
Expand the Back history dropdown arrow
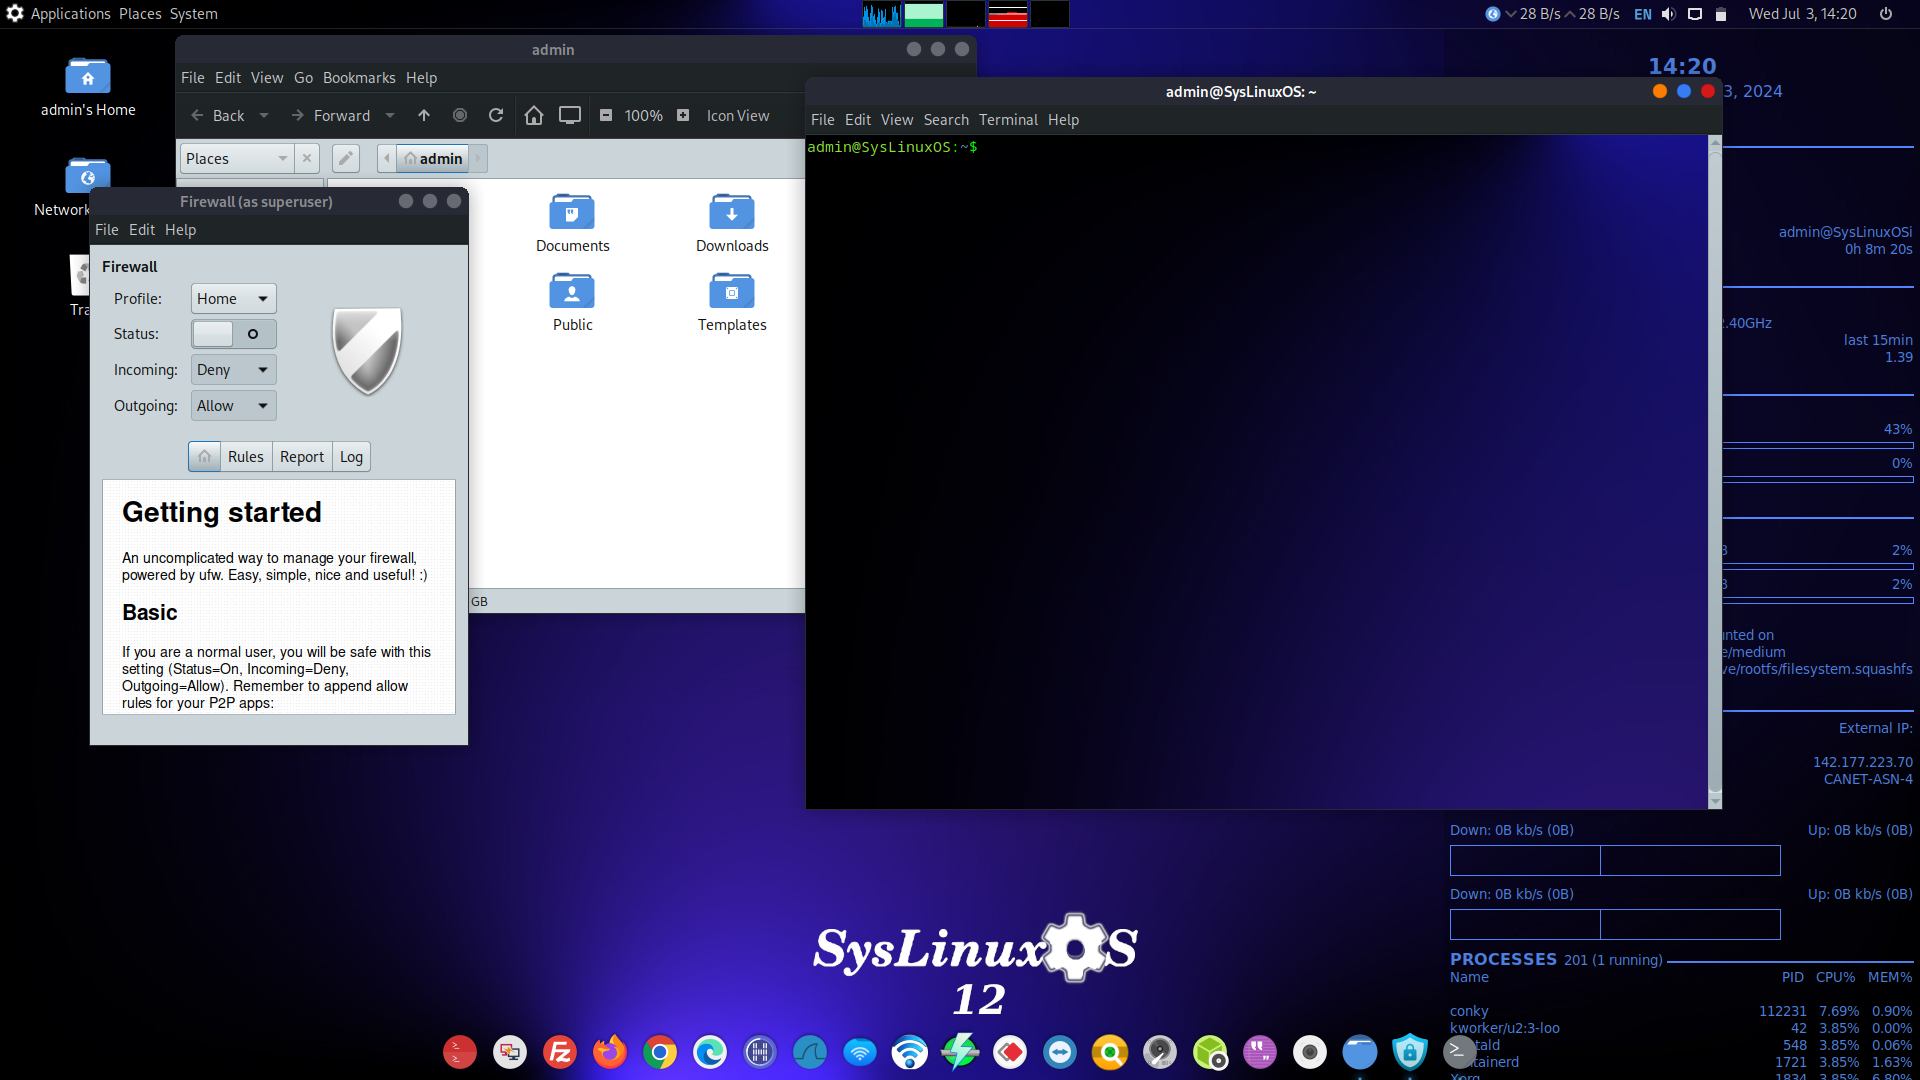point(264,116)
